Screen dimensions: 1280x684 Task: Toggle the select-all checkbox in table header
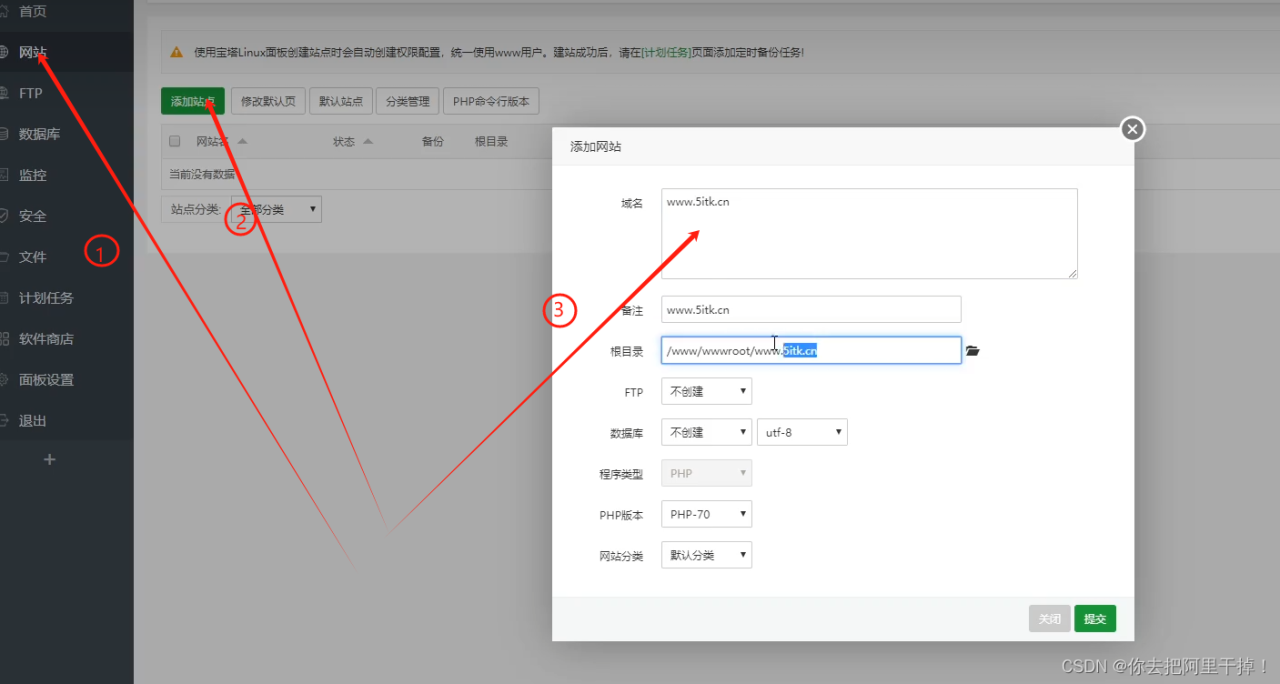[x=175, y=141]
